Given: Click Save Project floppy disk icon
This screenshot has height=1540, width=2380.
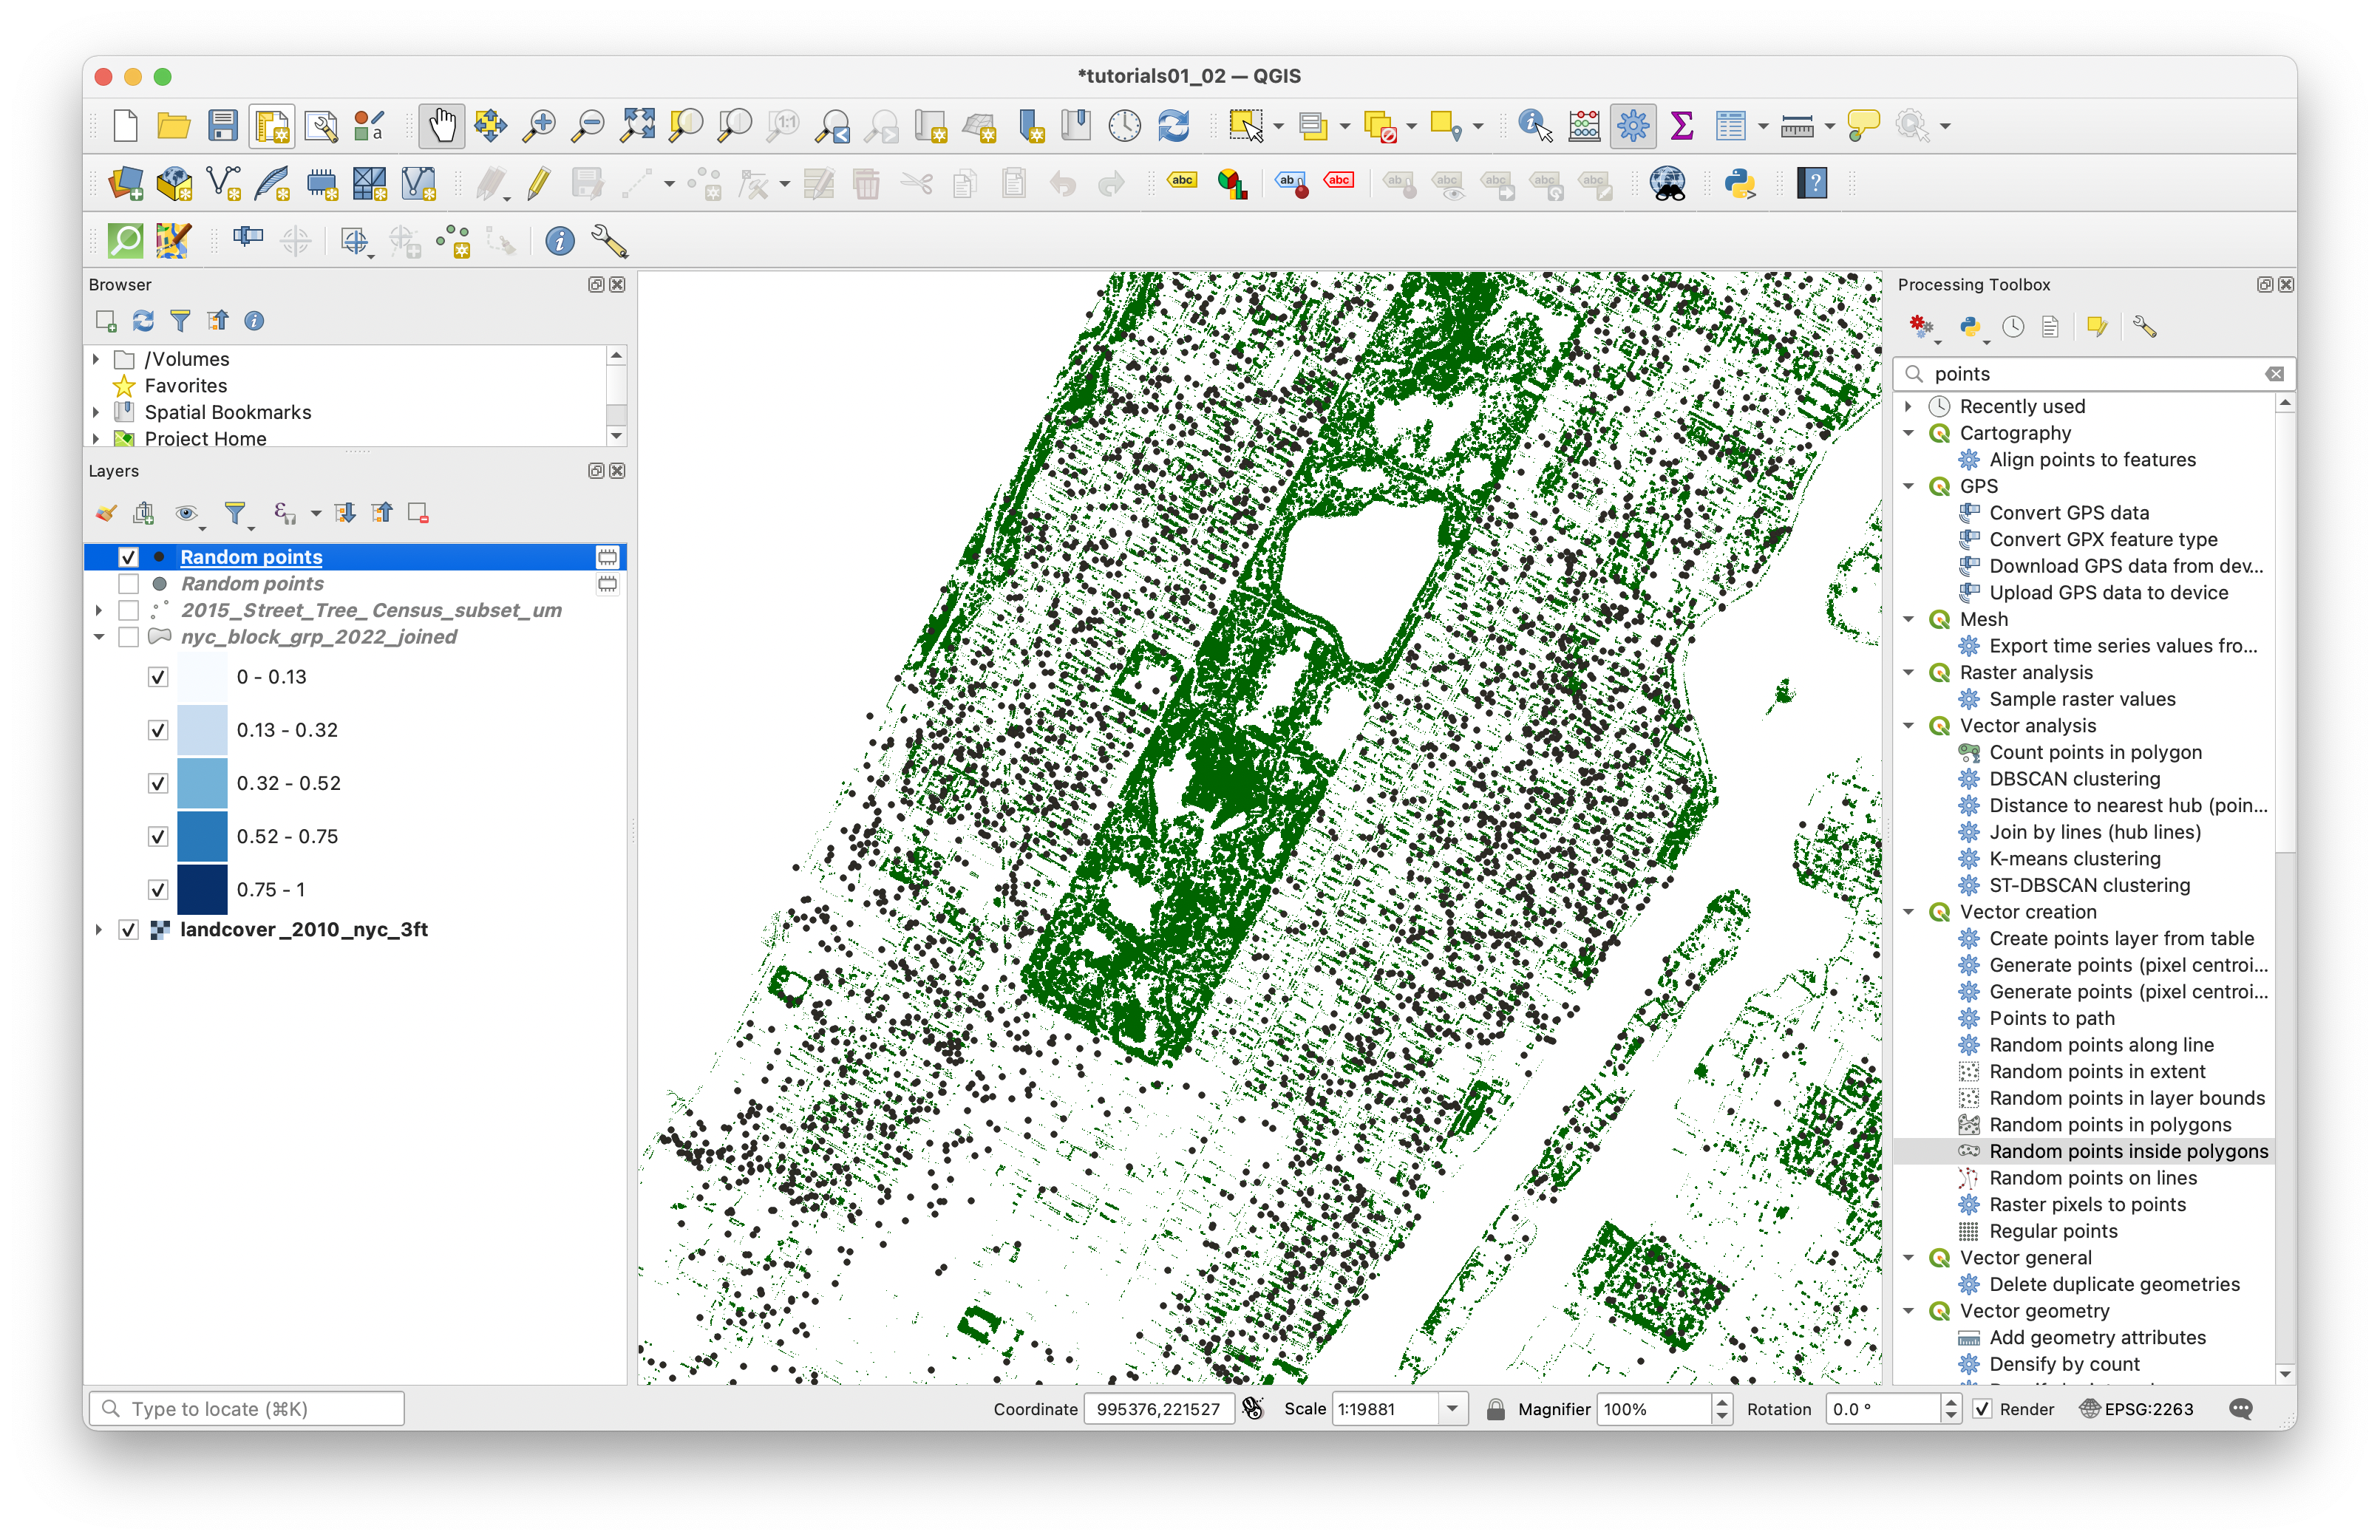Looking at the screenshot, I should (x=222, y=126).
